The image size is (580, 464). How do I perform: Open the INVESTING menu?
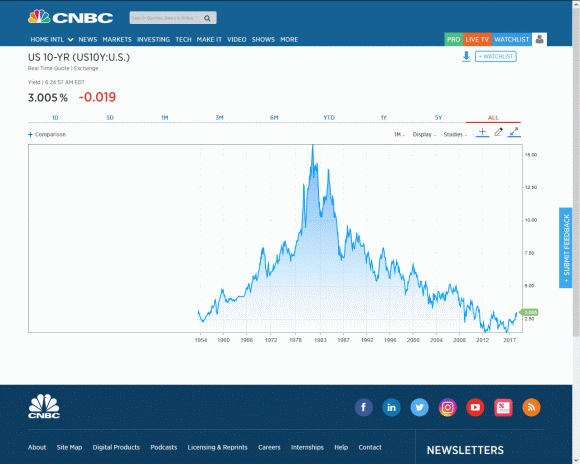click(x=153, y=40)
